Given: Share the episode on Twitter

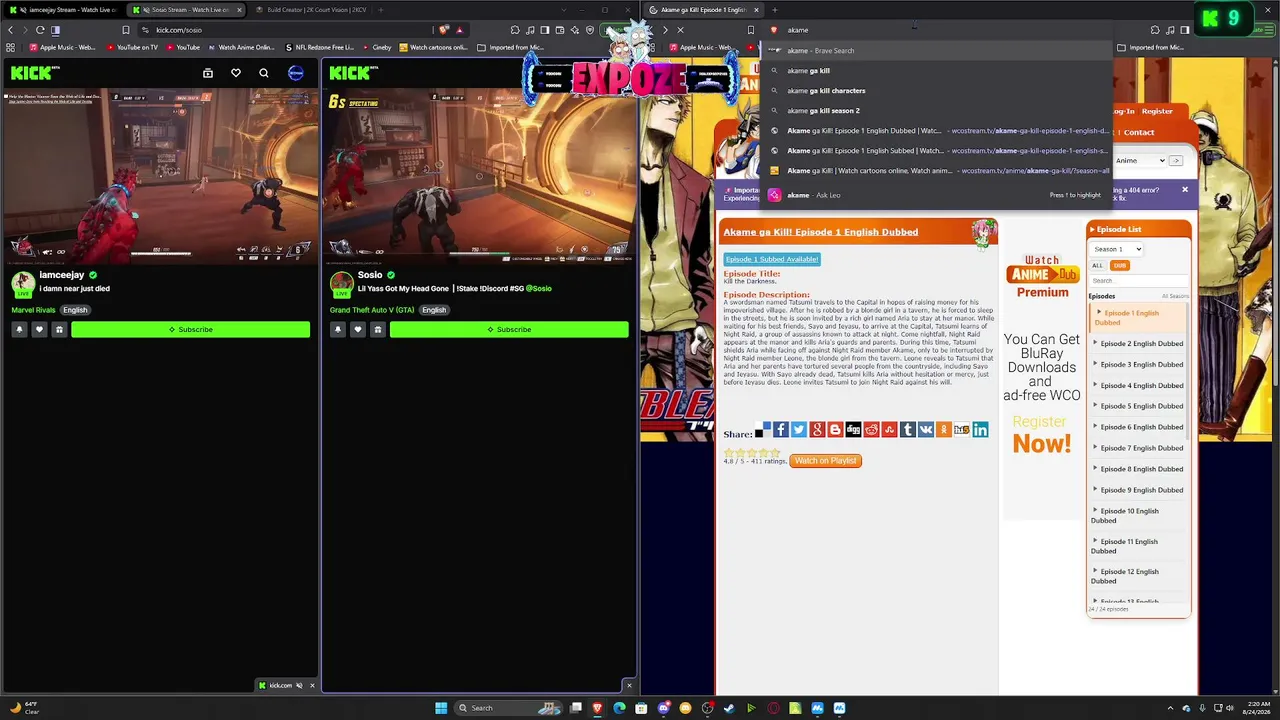Looking at the screenshot, I should coord(799,430).
